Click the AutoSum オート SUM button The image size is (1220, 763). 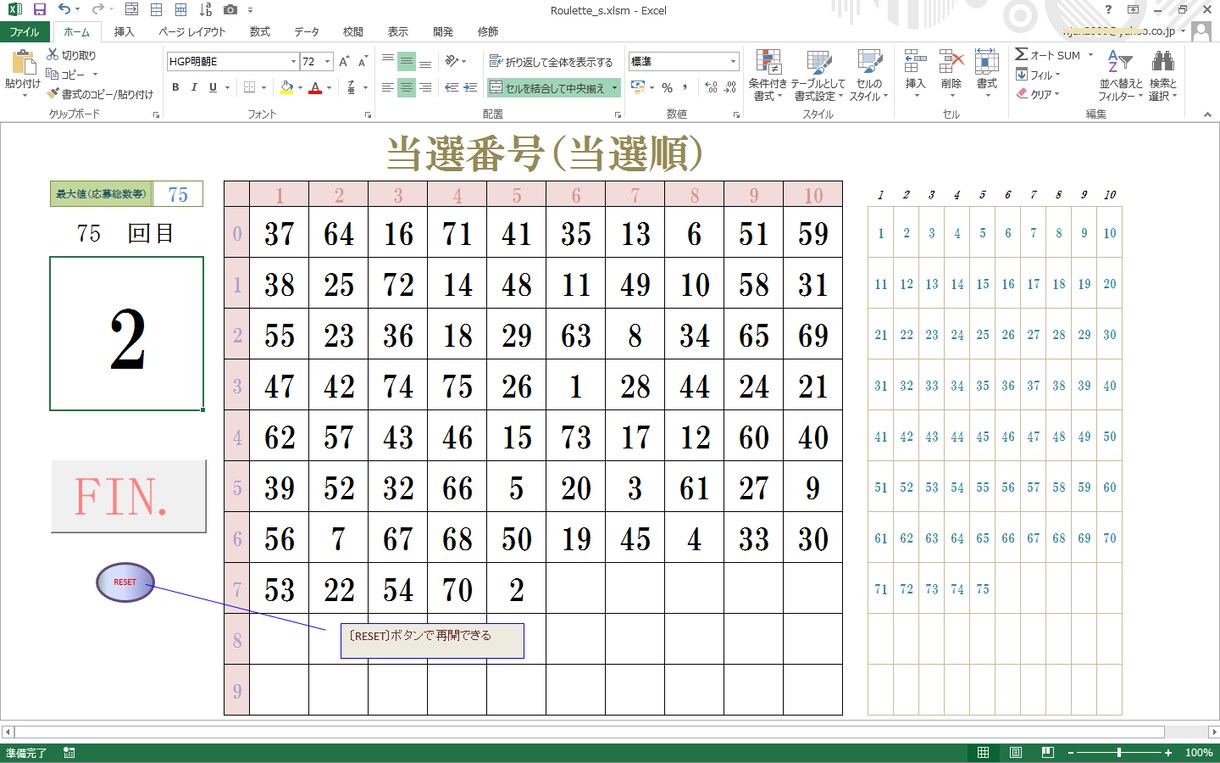(1049, 55)
